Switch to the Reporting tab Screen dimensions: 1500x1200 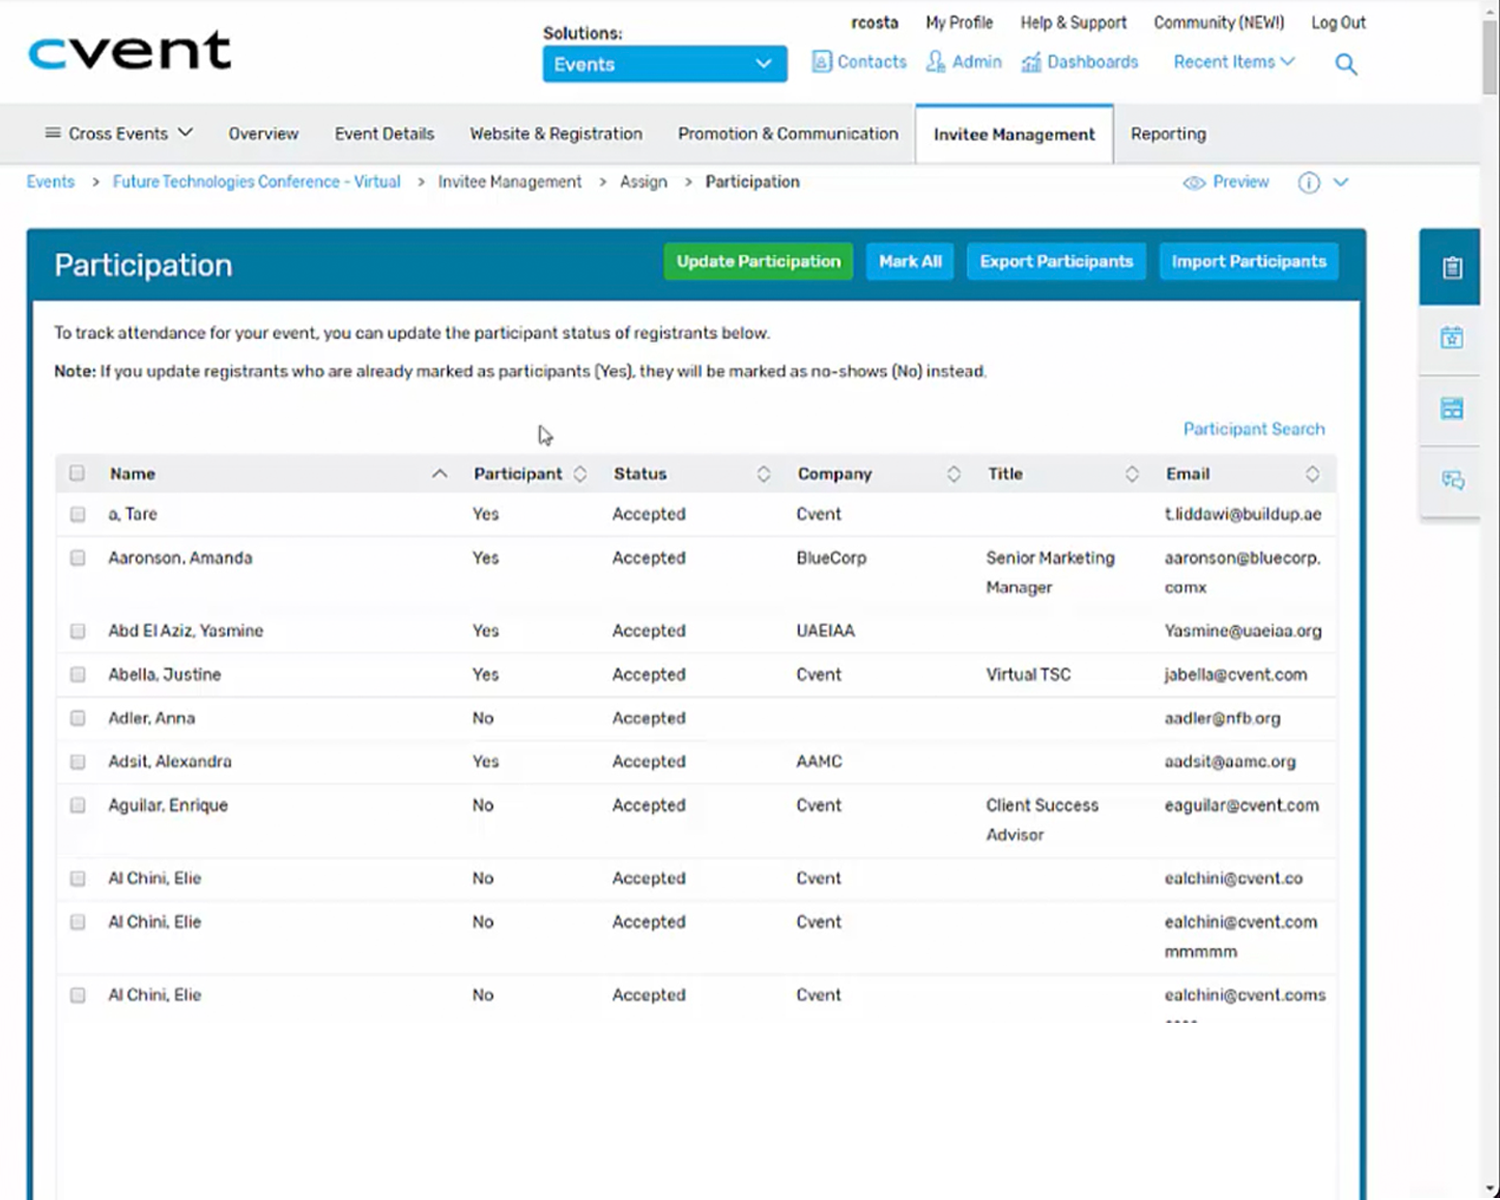(x=1167, y=133)
